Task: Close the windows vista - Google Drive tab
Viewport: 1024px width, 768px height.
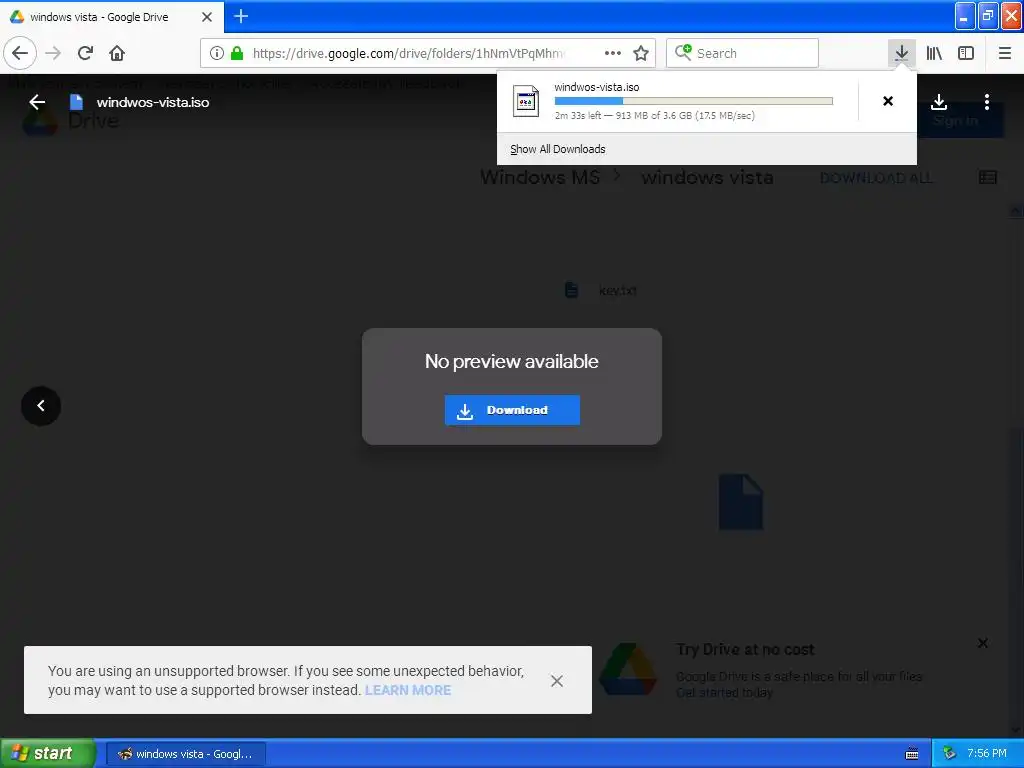Action: click(x=207, y=17)
